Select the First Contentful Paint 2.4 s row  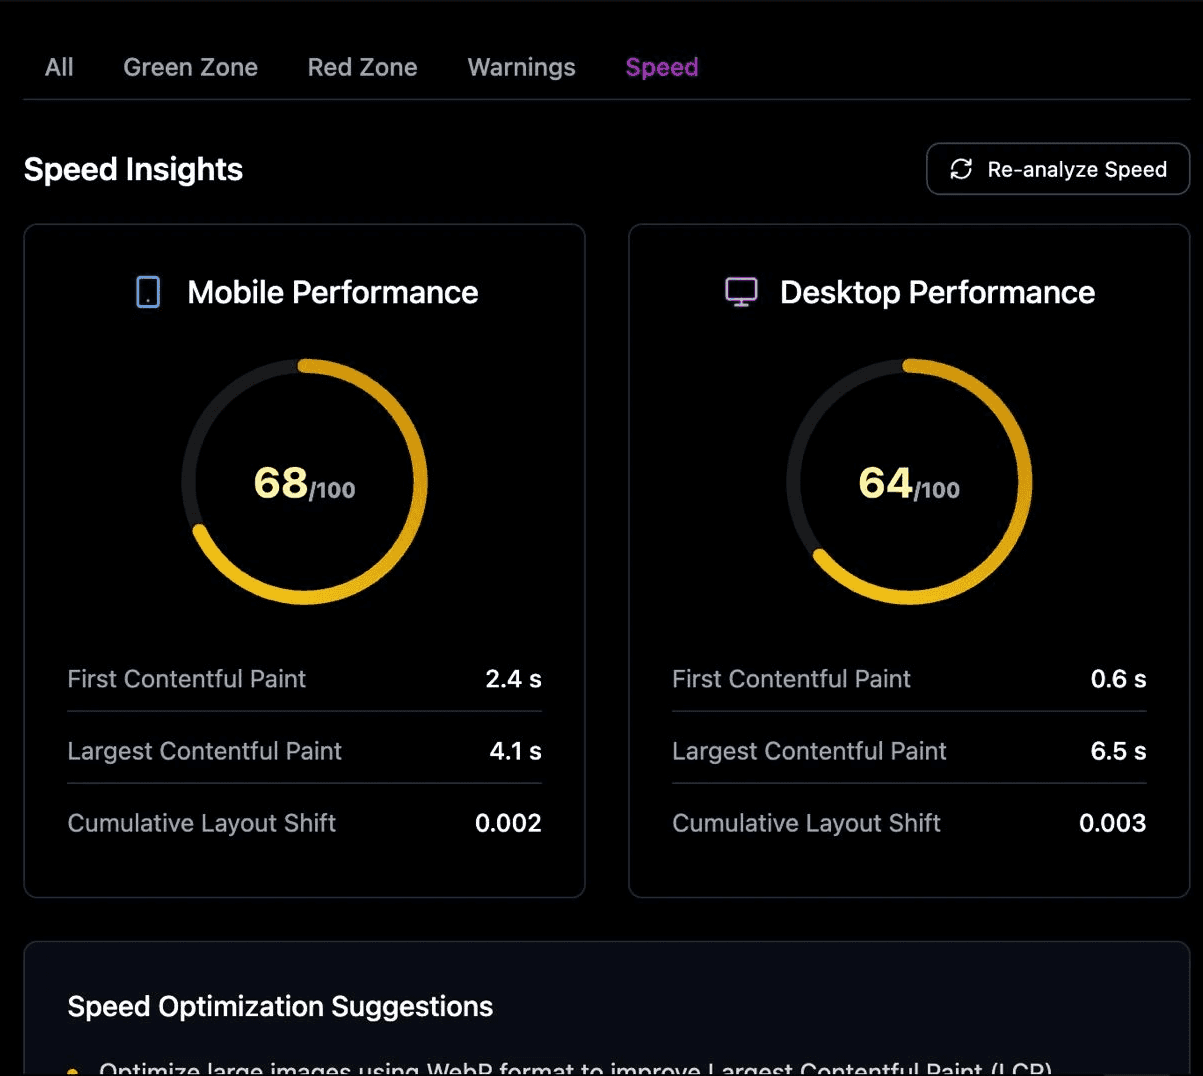click(x=304, y=679)
